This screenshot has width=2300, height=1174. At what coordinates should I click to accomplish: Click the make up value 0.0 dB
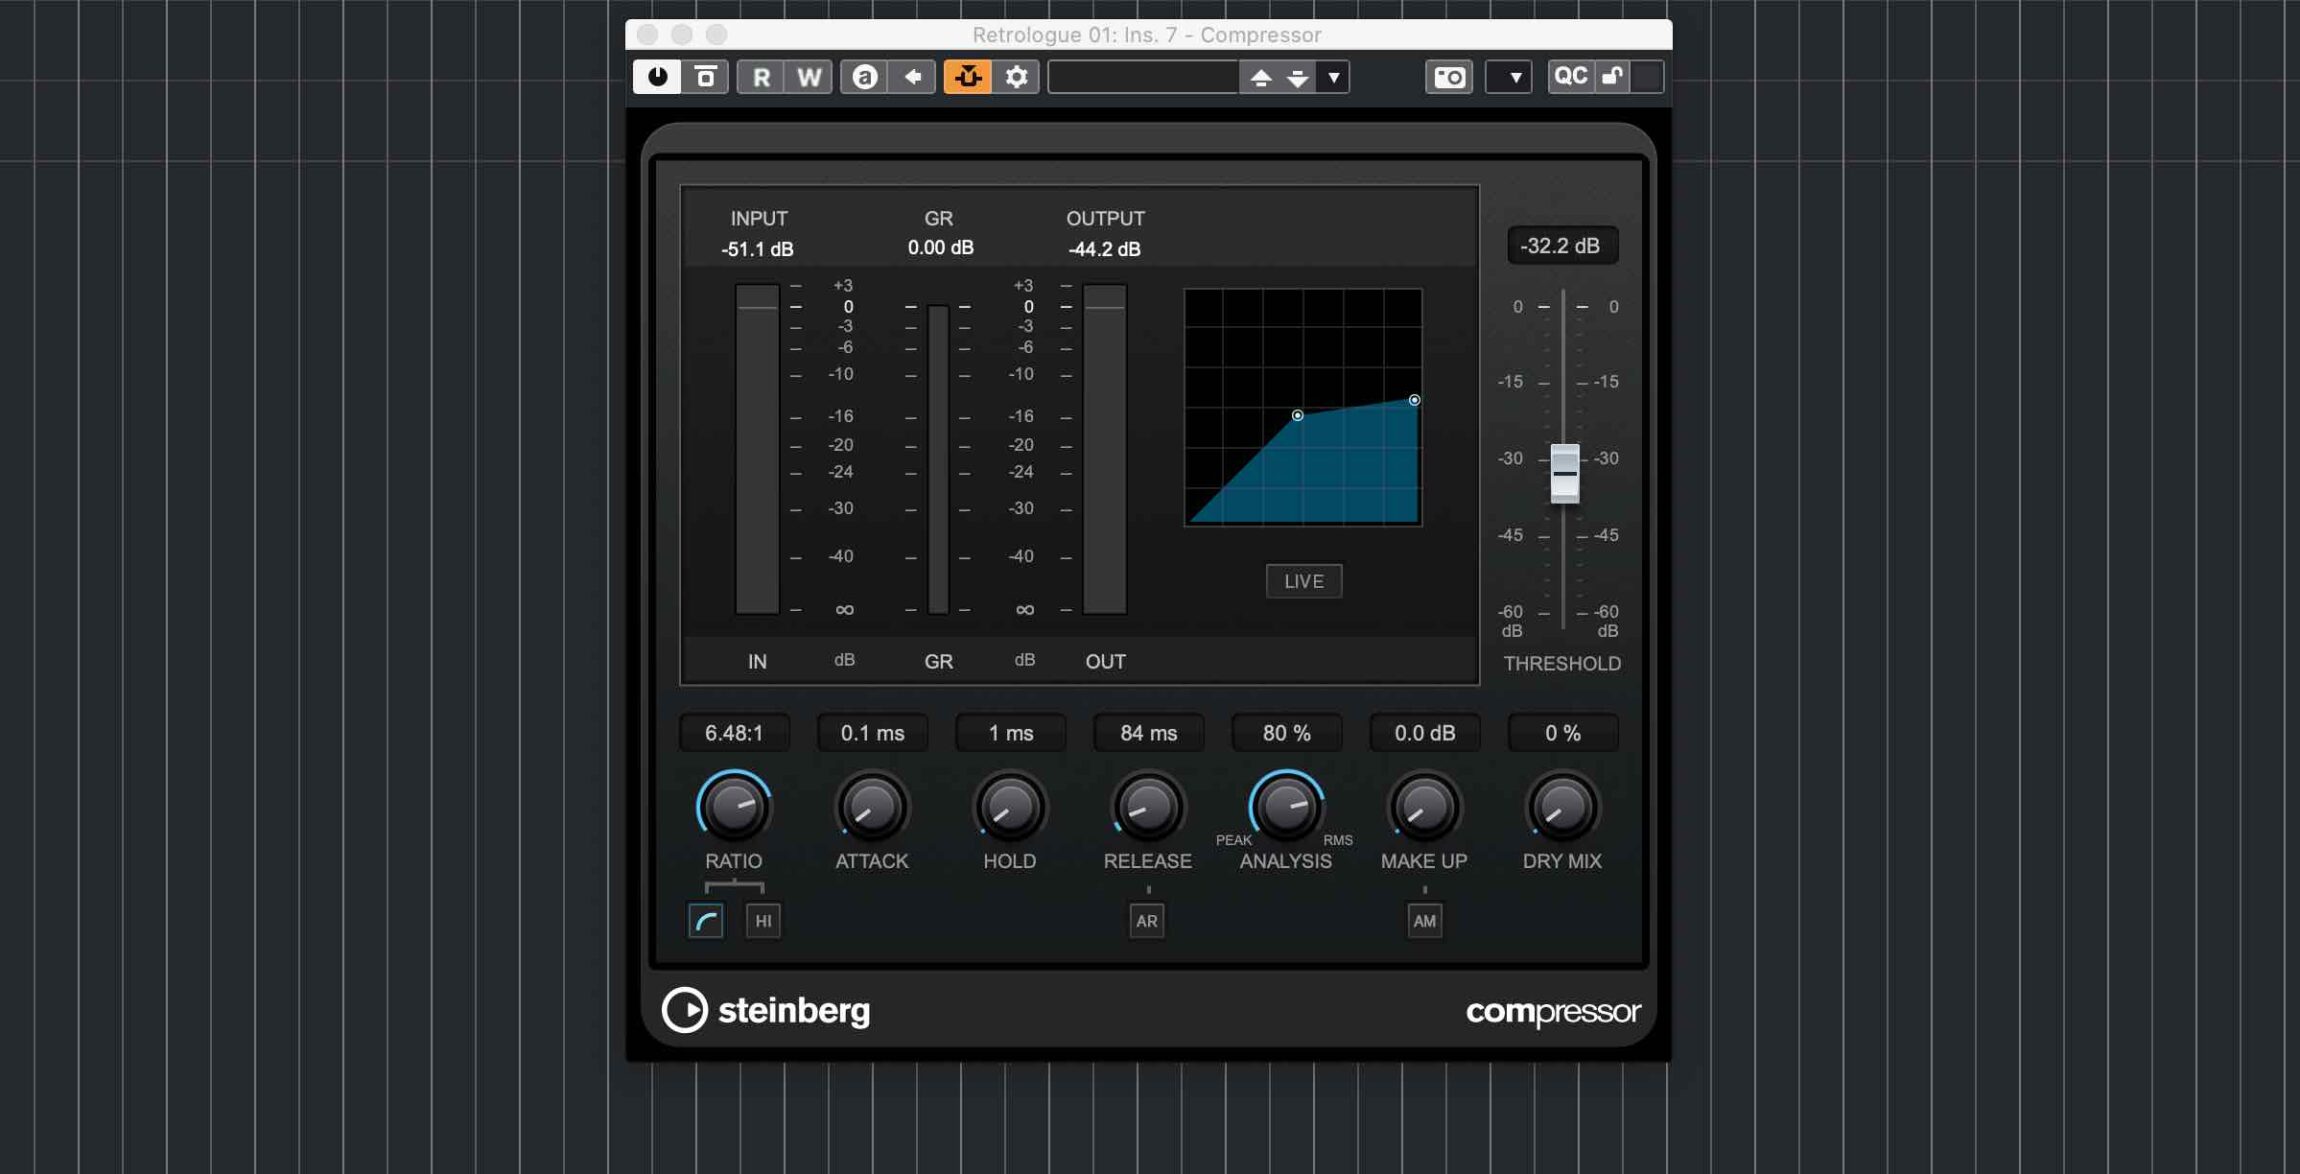(1424, 733)
